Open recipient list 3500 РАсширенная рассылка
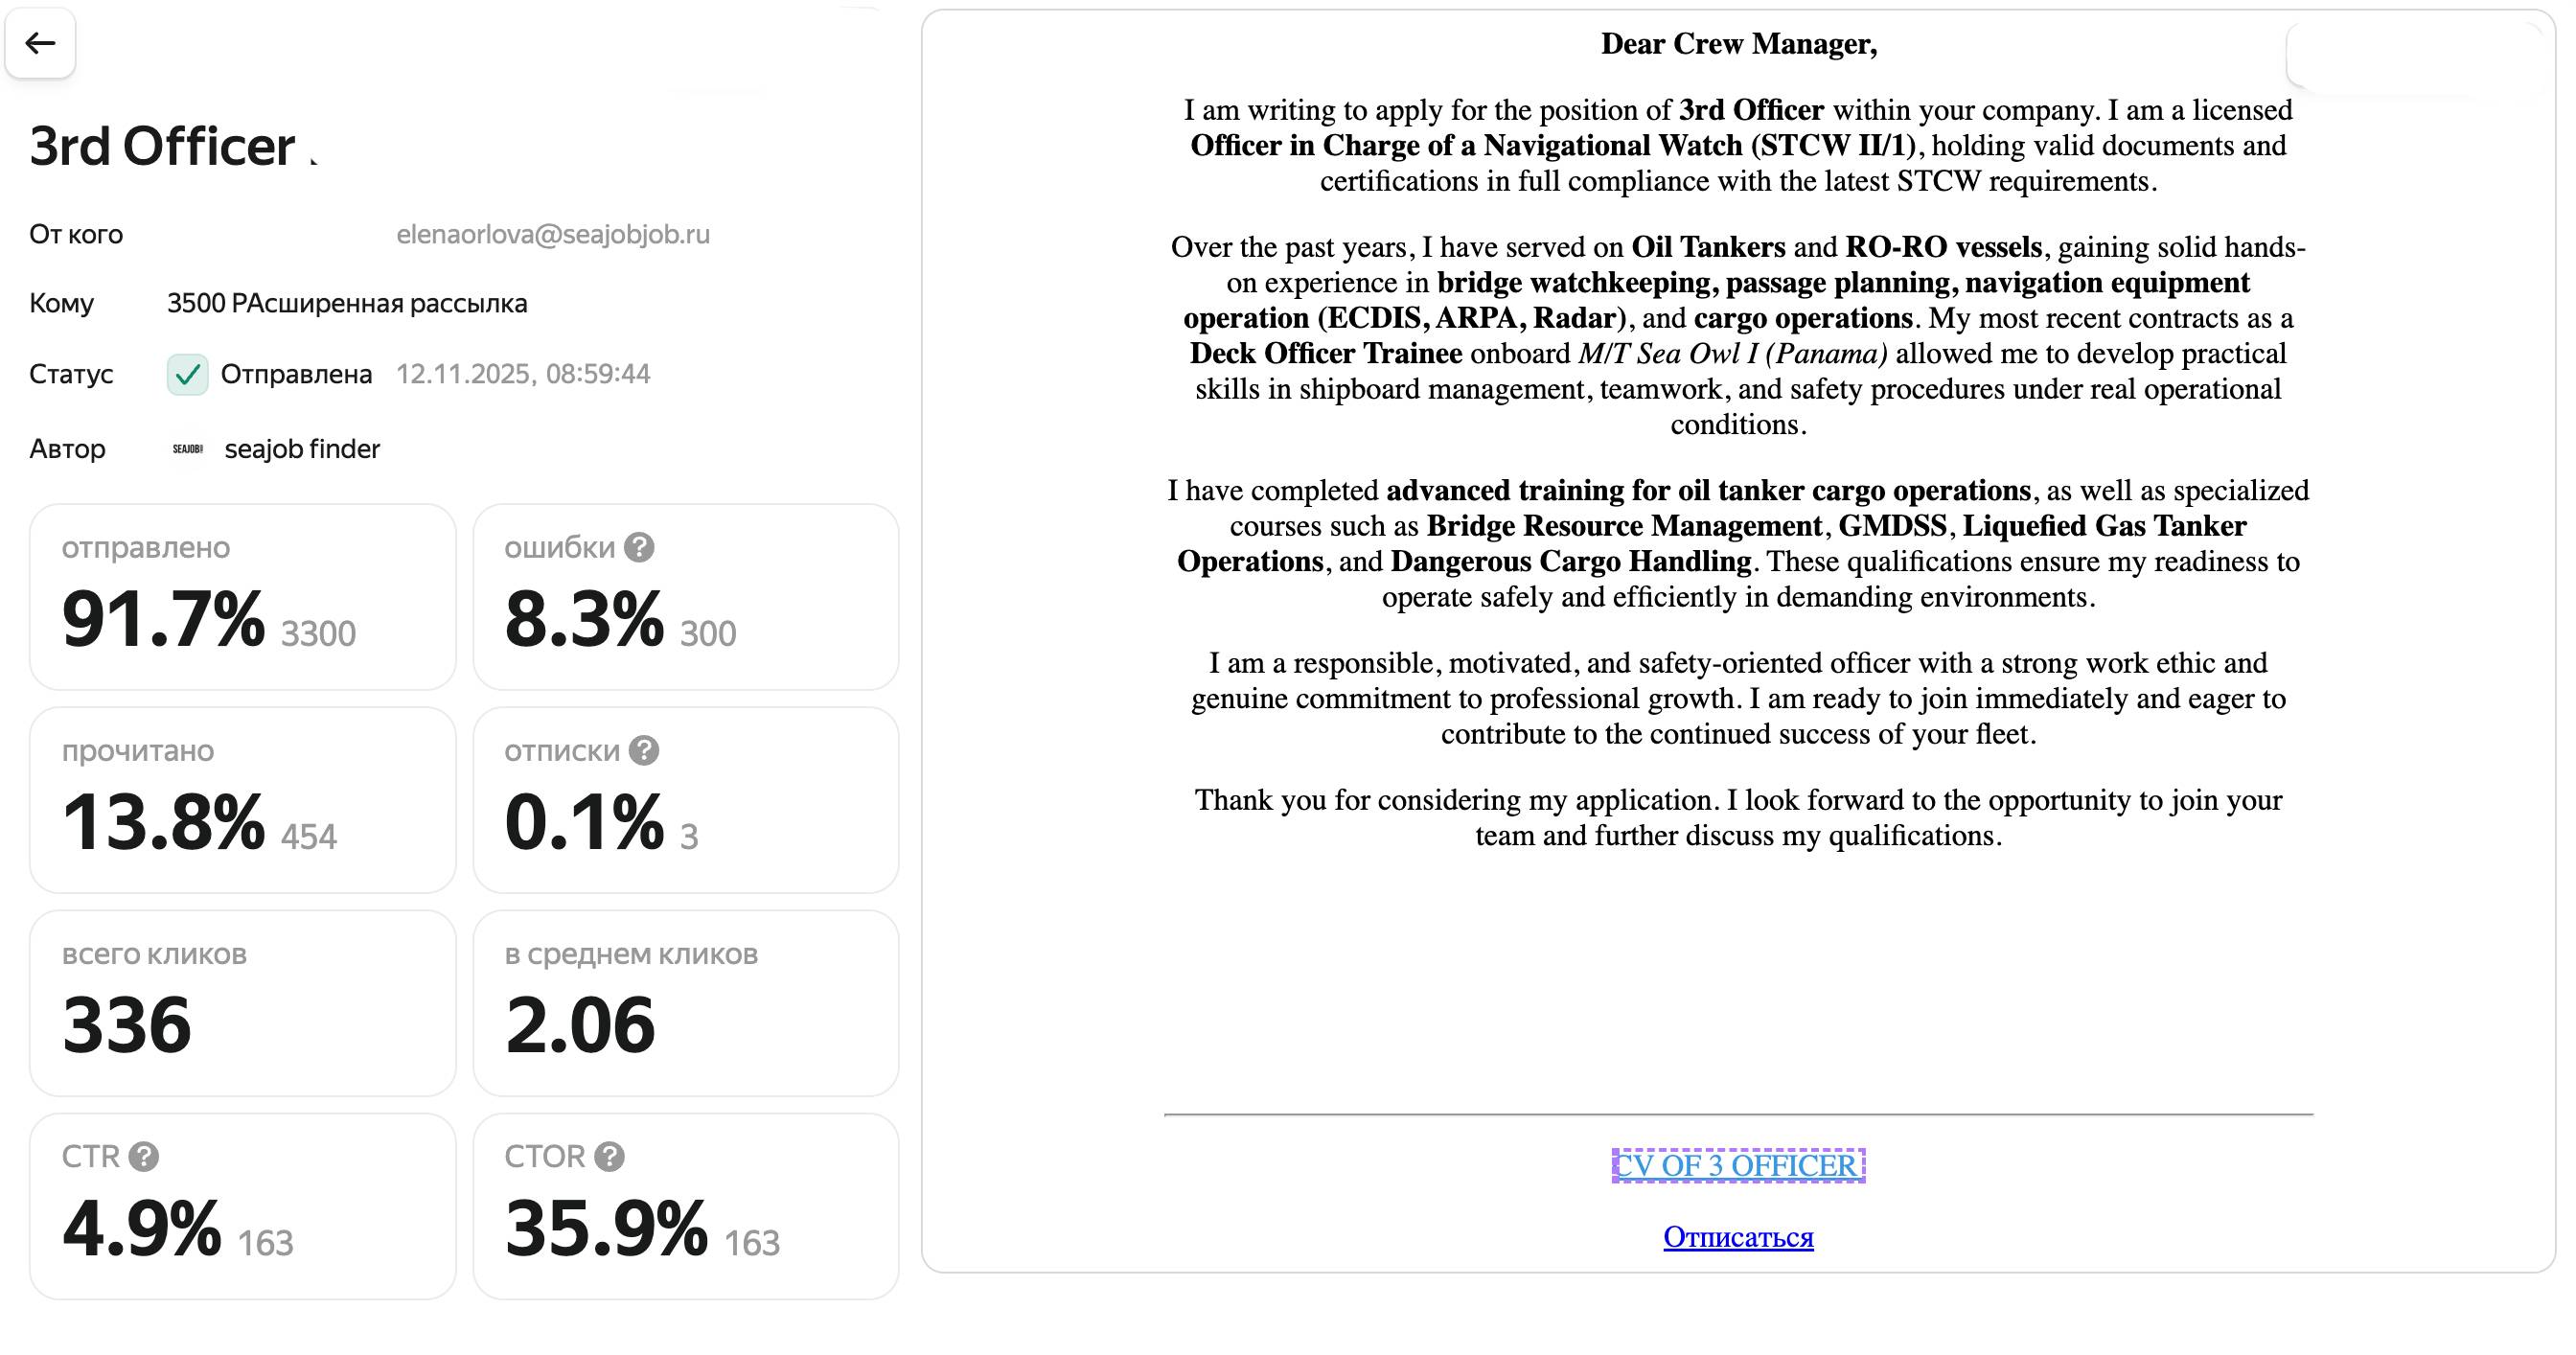The width and height of the screenshot is (2576, 1355). click(x=346, y=303)
